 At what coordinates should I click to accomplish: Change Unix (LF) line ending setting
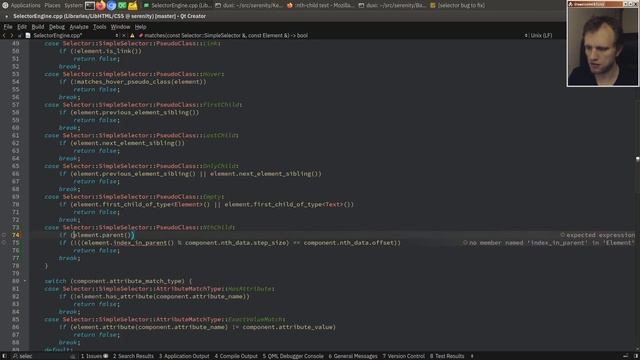pos(541,36)
